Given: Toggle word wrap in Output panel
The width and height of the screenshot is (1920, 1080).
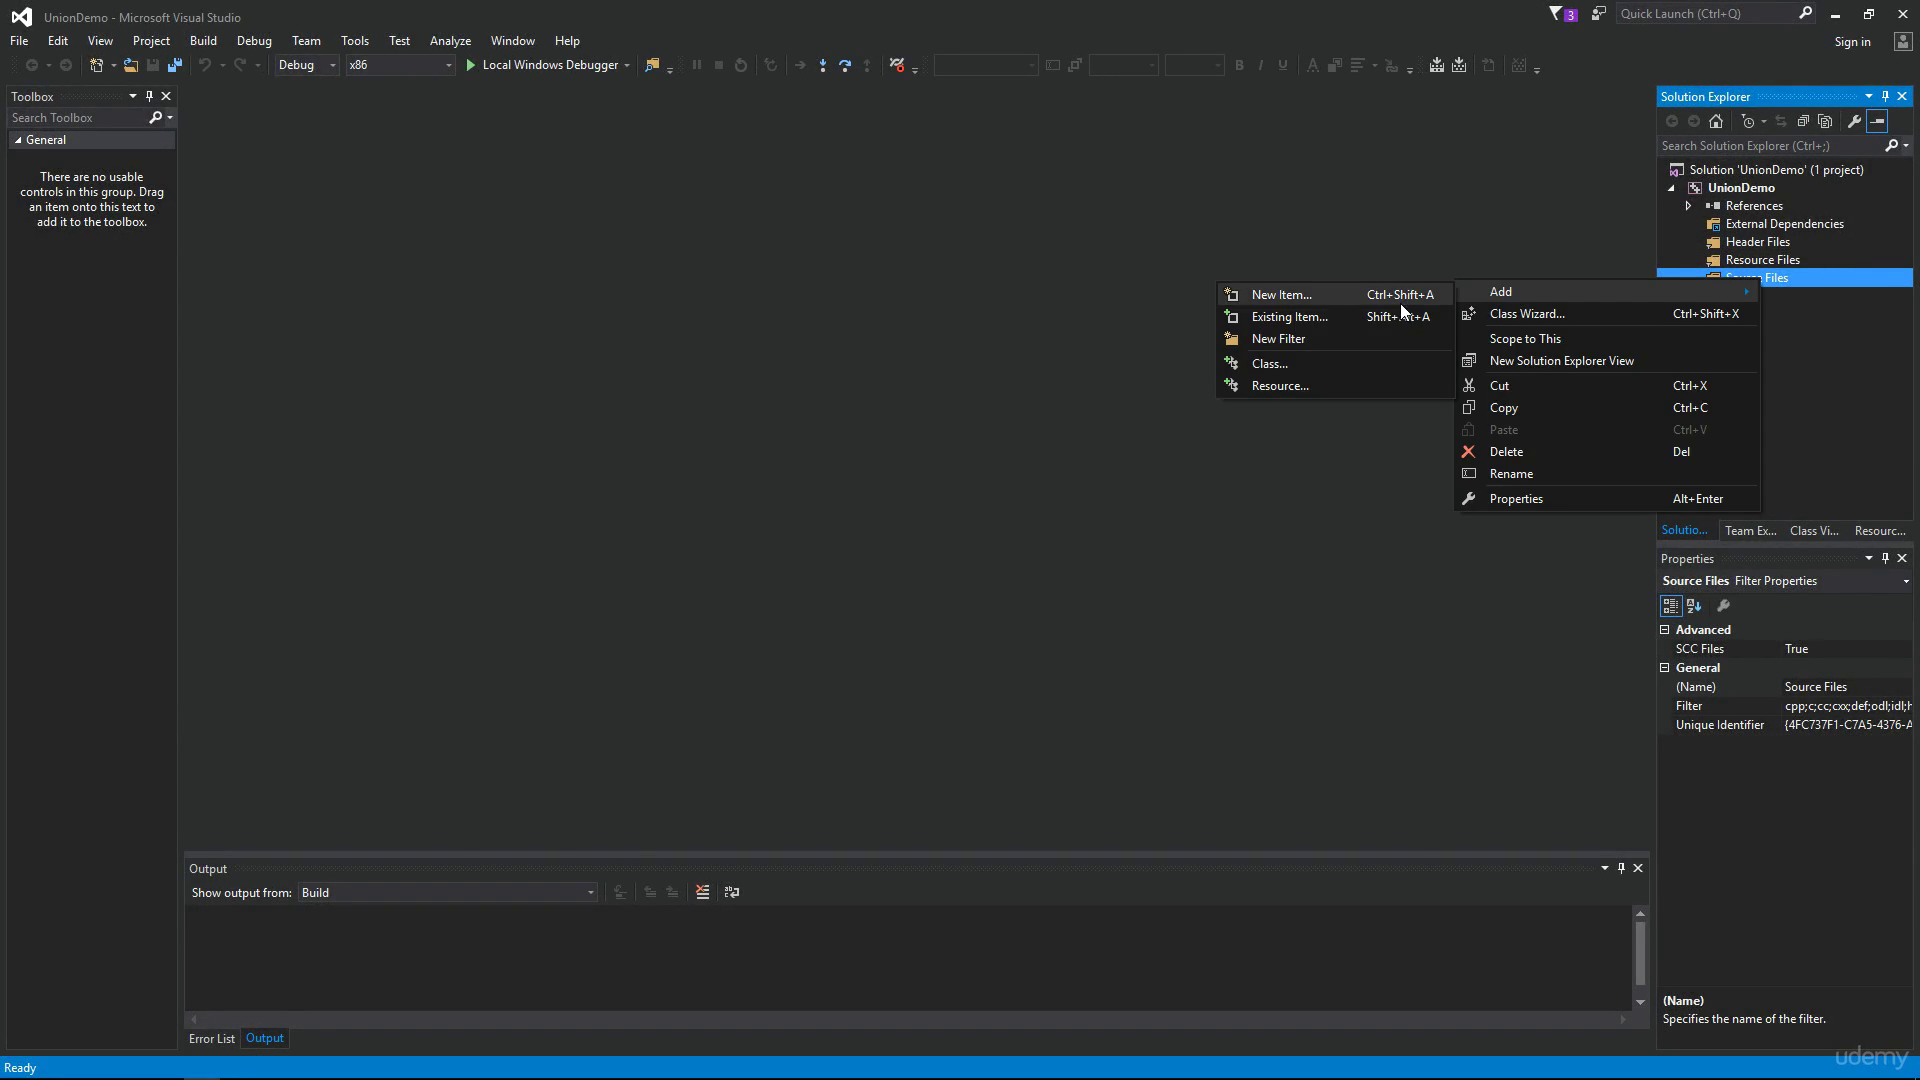Looking at the screenshot, I should 732,893.
